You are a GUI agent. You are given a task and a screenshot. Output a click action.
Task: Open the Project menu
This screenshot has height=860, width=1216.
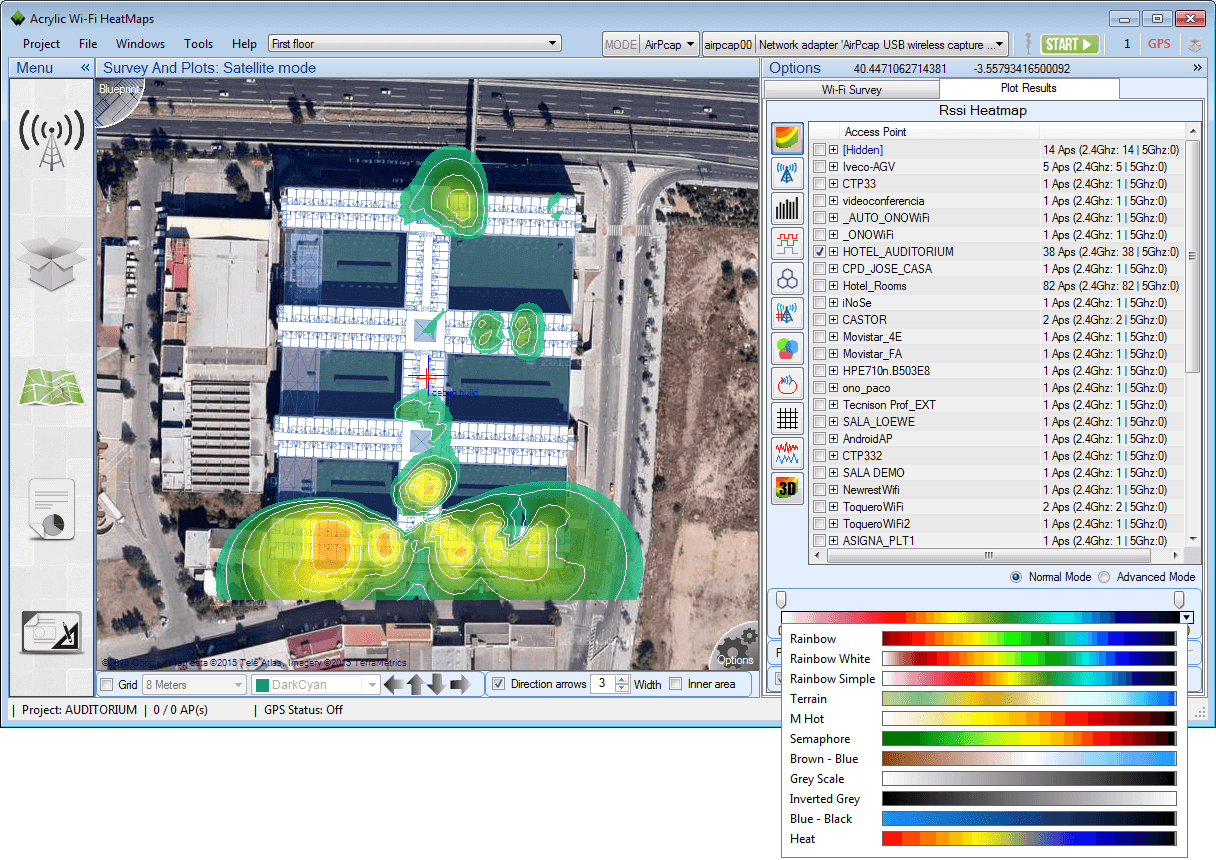41,44
